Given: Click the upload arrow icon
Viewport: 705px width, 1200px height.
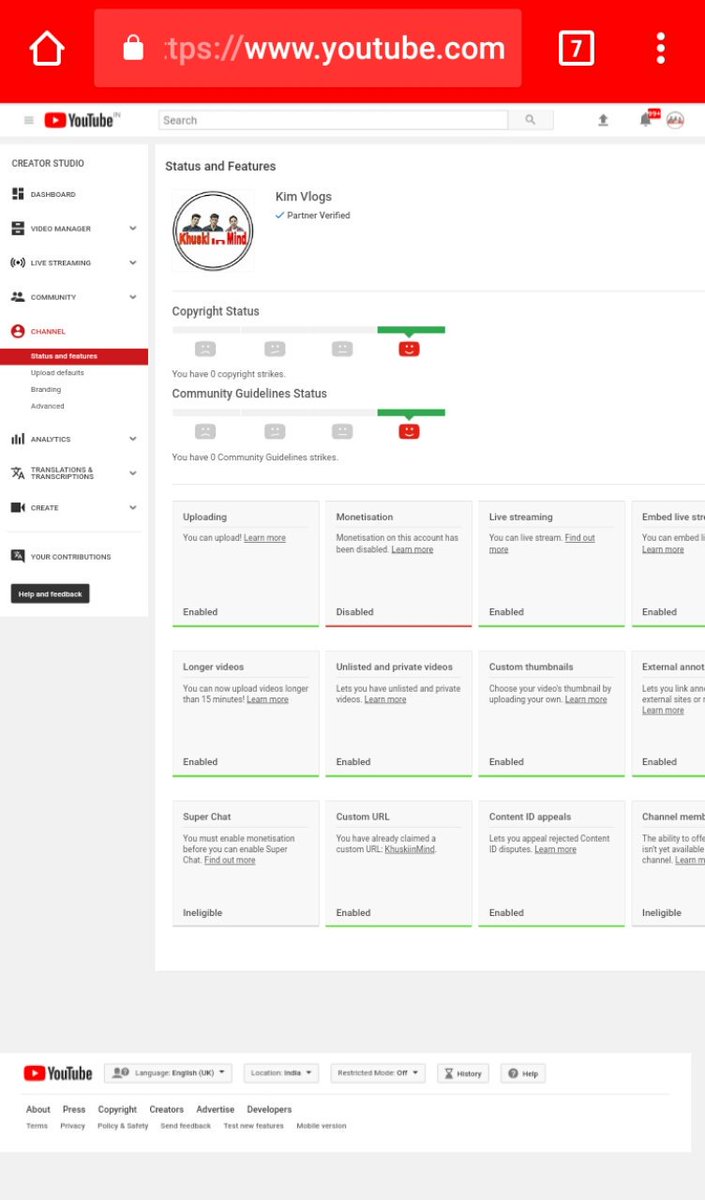Looking at the screenshot, I should click(x=603, y=120).
